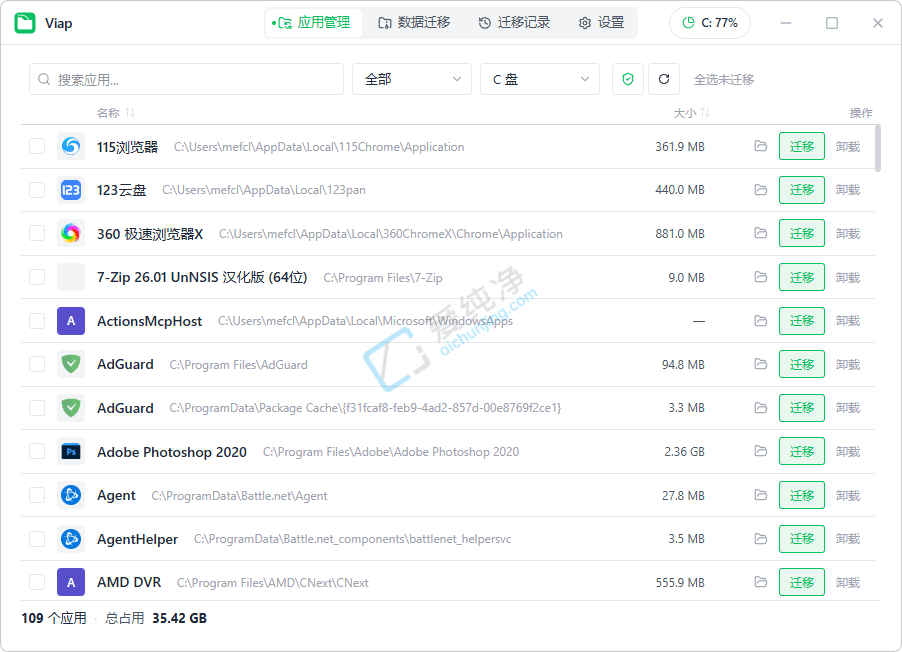Screen dimensions: 902x652
Task: Open folder icon in AdGuard Package Cache row
Action: (x=760, y=408)
